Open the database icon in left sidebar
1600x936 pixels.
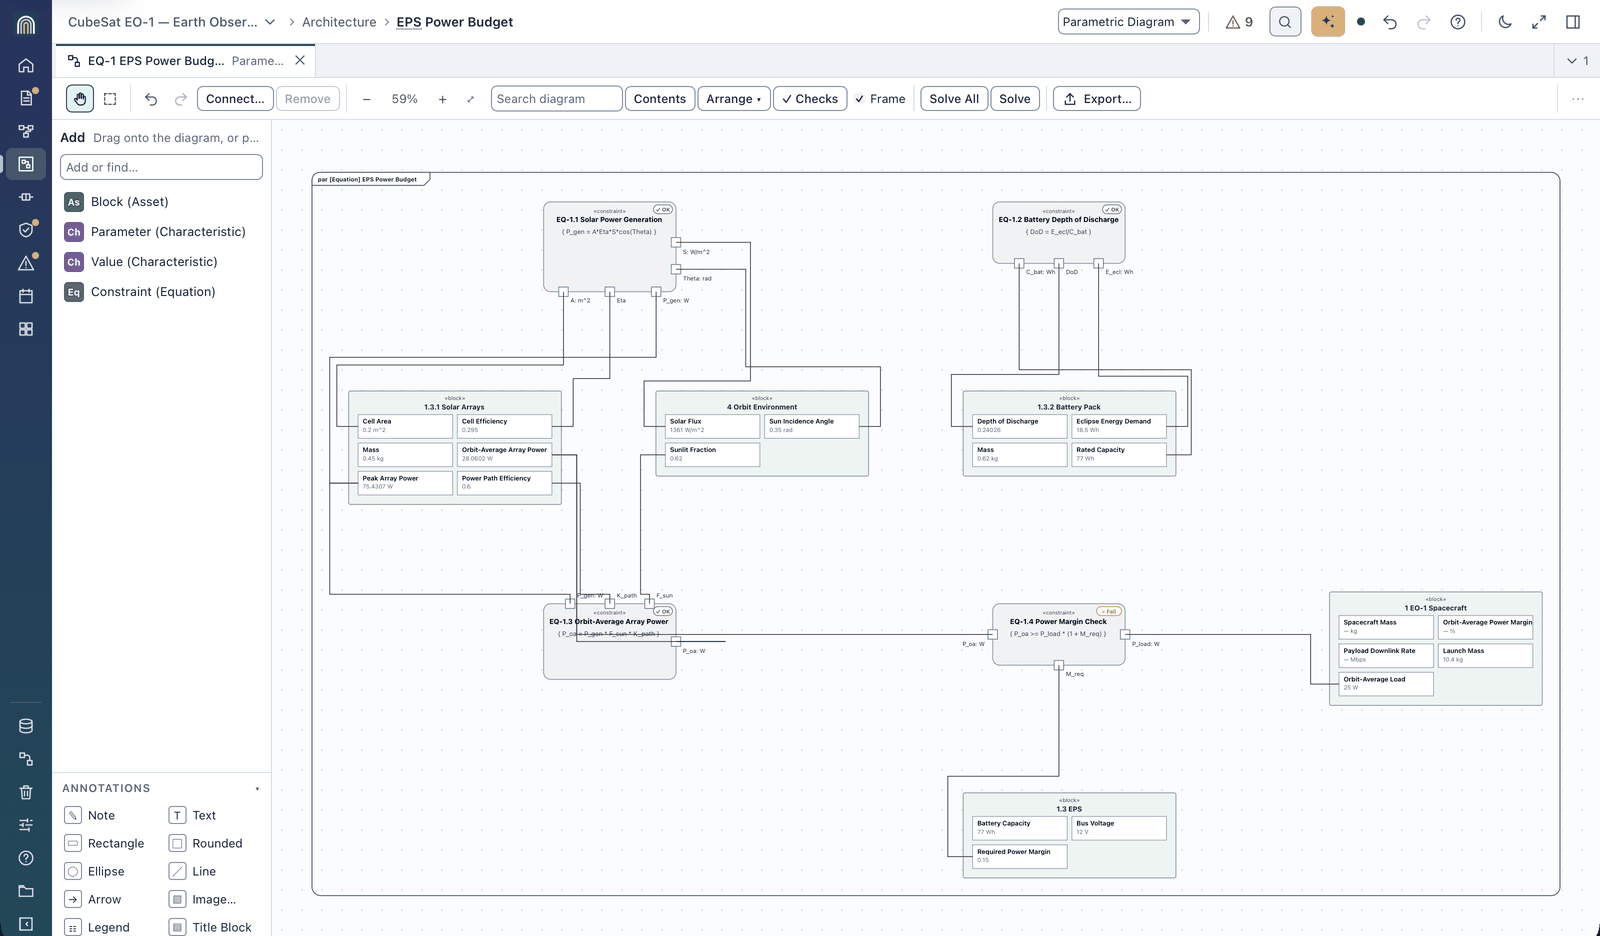point(26,726)
